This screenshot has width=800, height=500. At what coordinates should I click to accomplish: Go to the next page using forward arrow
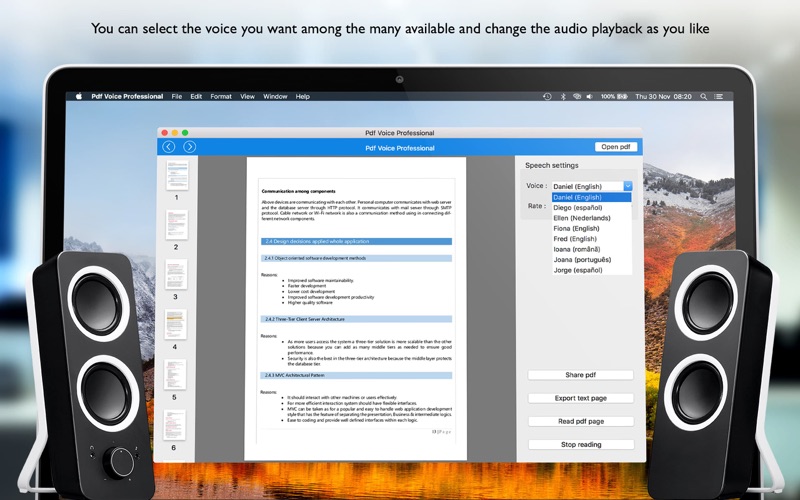(189, 147)
